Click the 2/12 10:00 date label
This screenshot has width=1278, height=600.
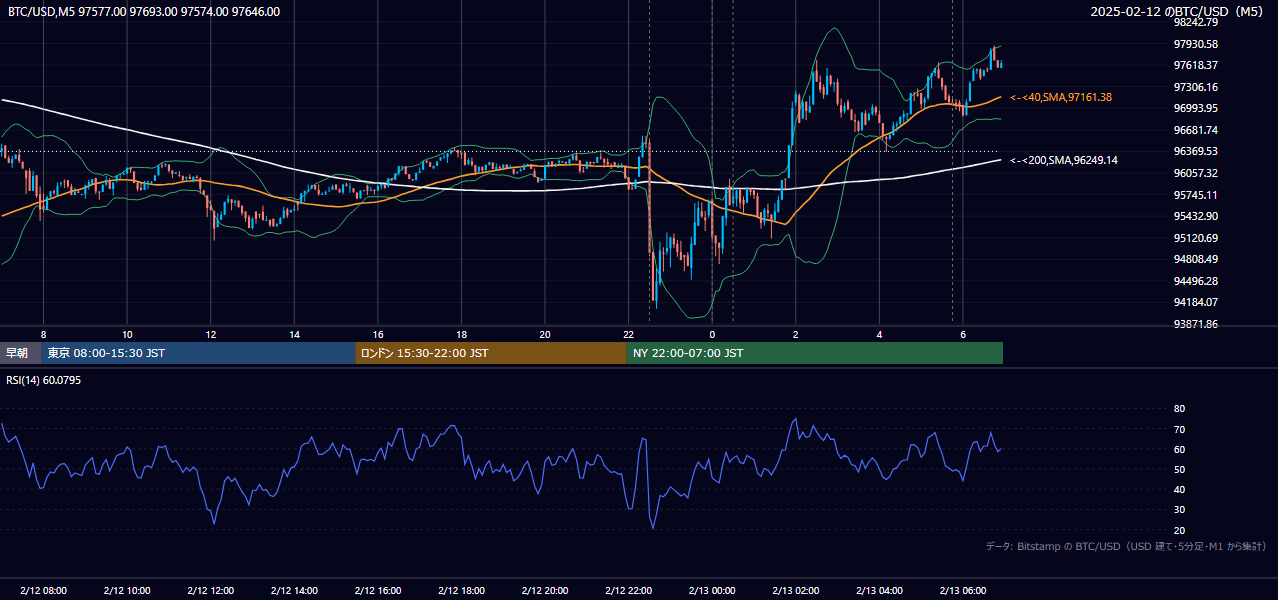click(127, 590)
